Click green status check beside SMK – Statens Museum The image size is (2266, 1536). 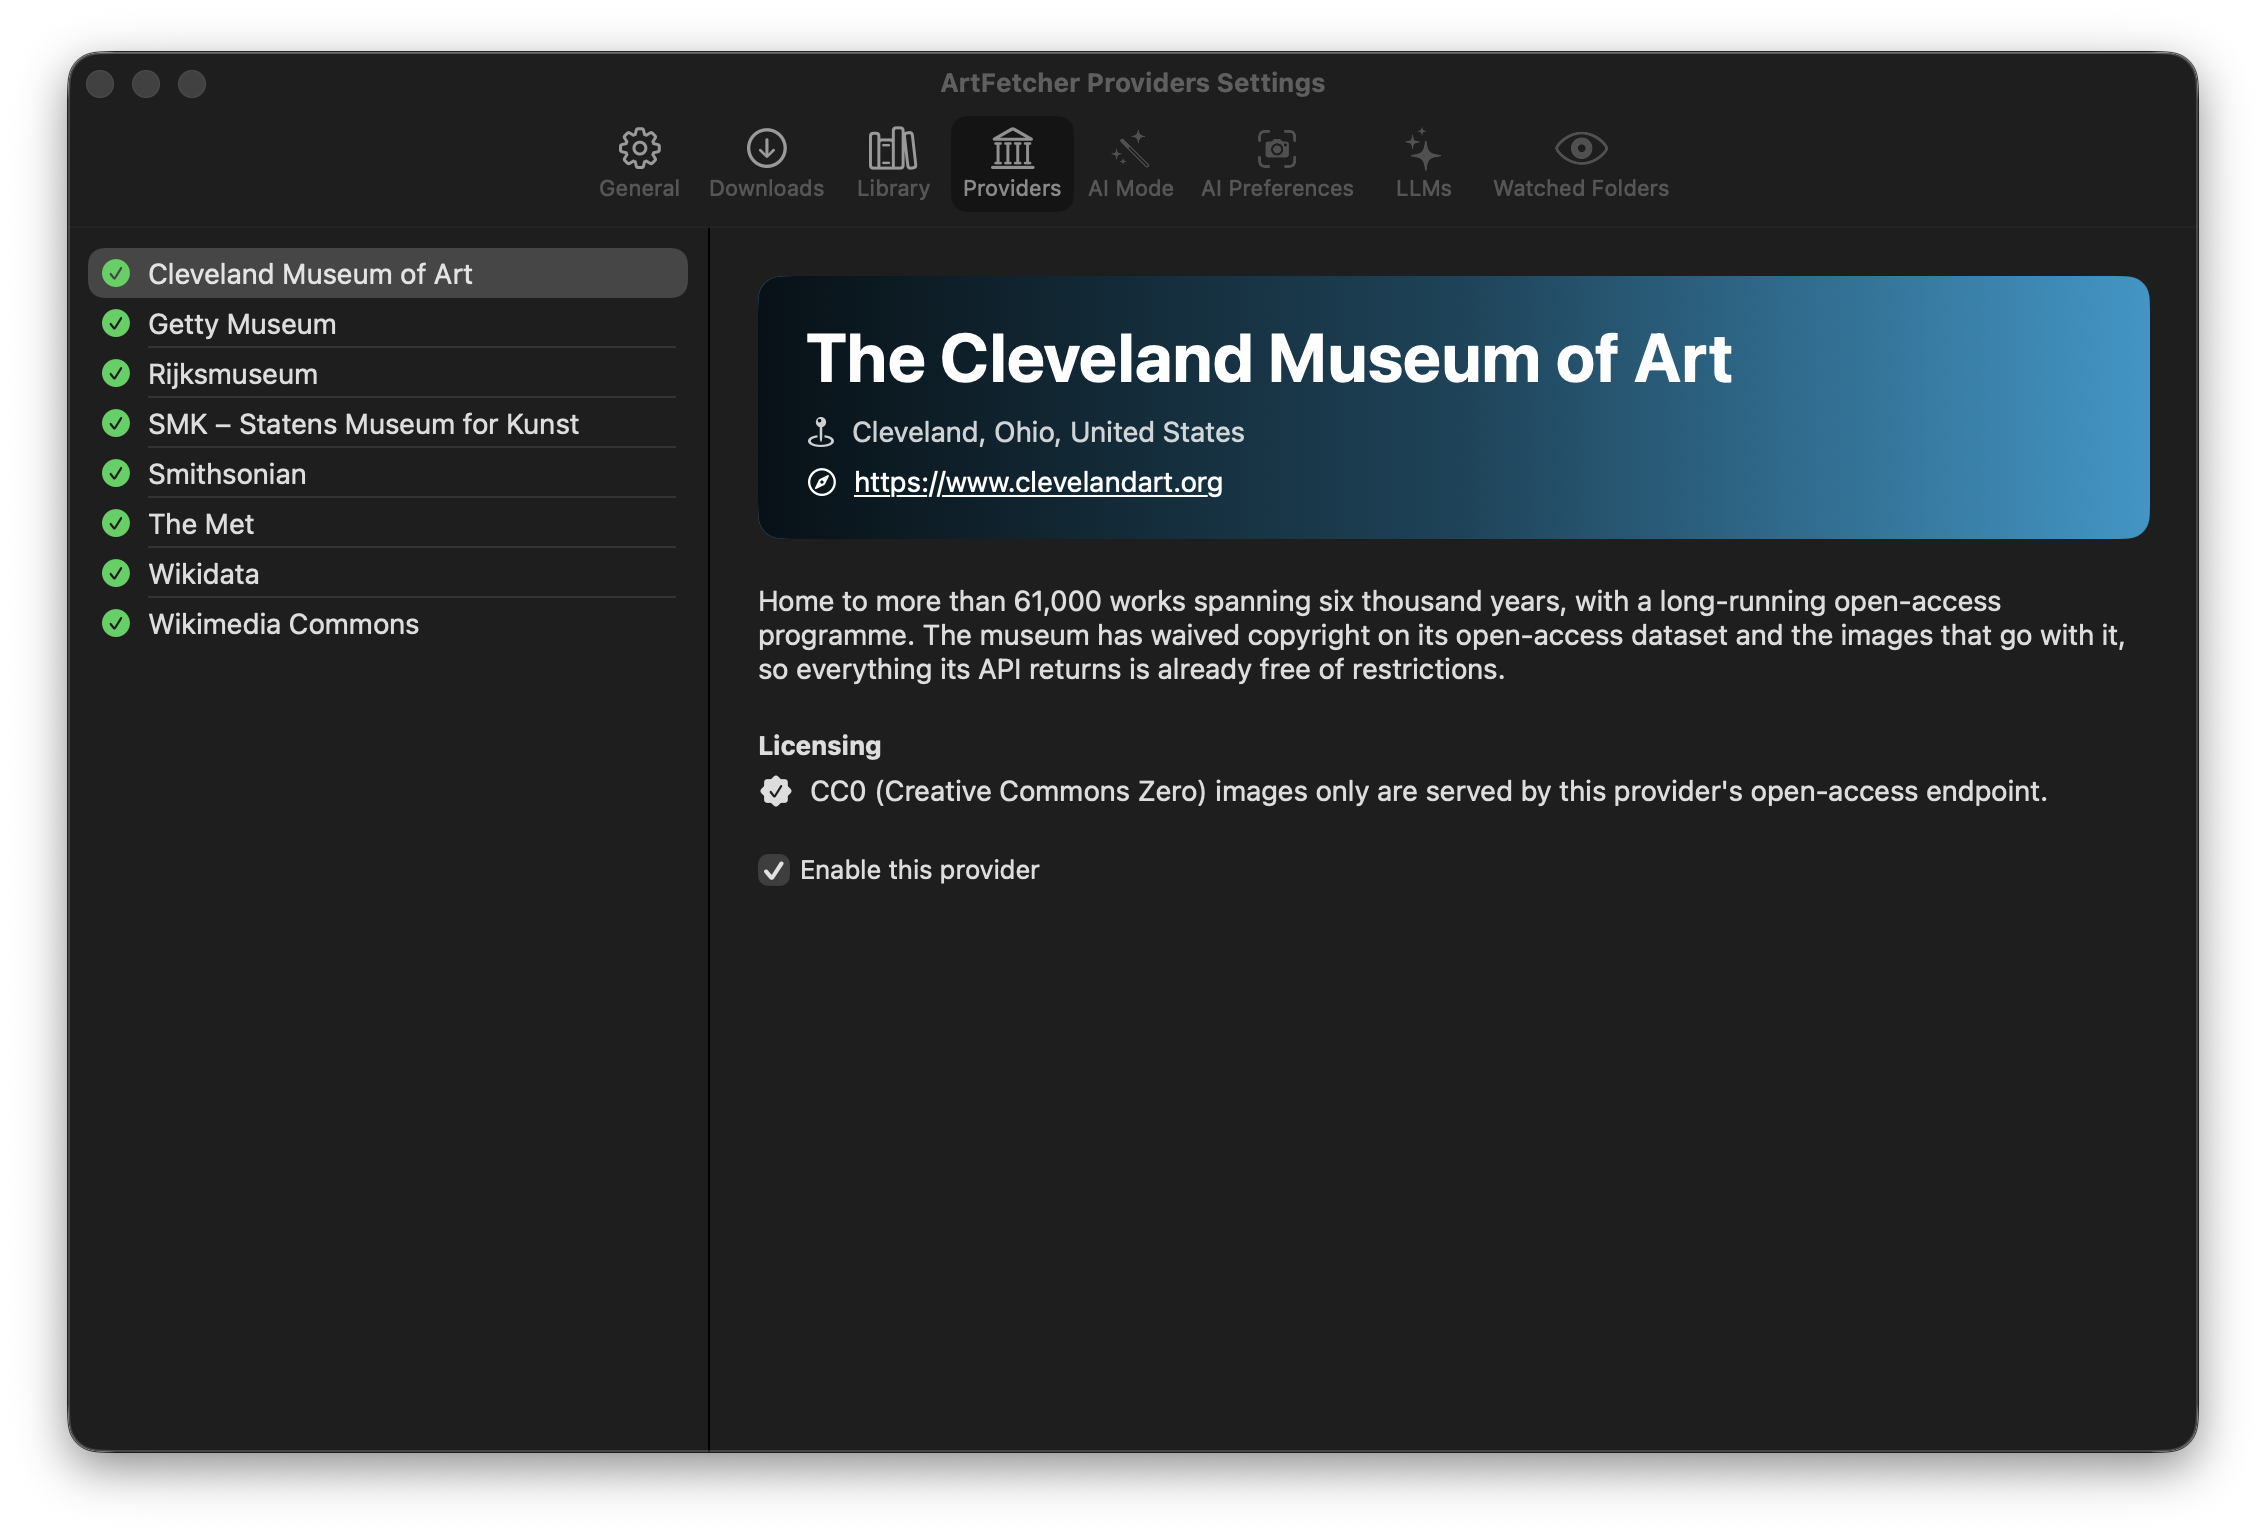pos(117,423)
